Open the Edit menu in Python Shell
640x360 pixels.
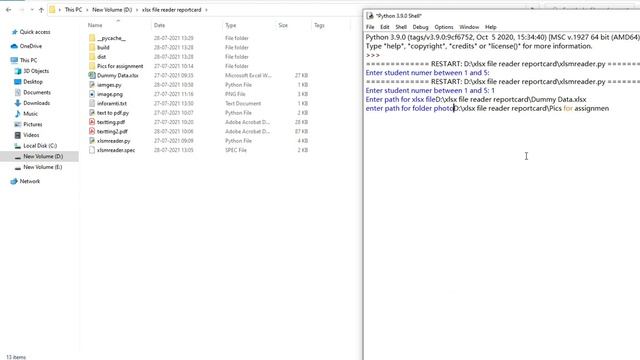coord(384,27)
